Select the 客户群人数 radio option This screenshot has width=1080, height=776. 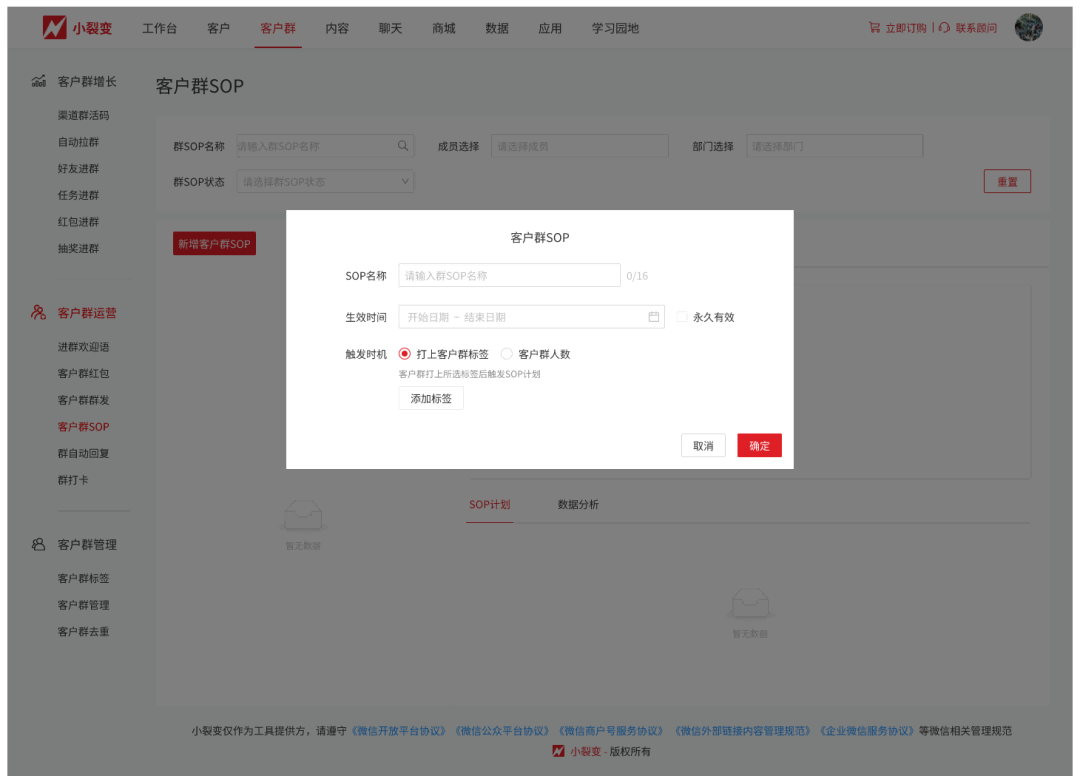coord(507,354)
